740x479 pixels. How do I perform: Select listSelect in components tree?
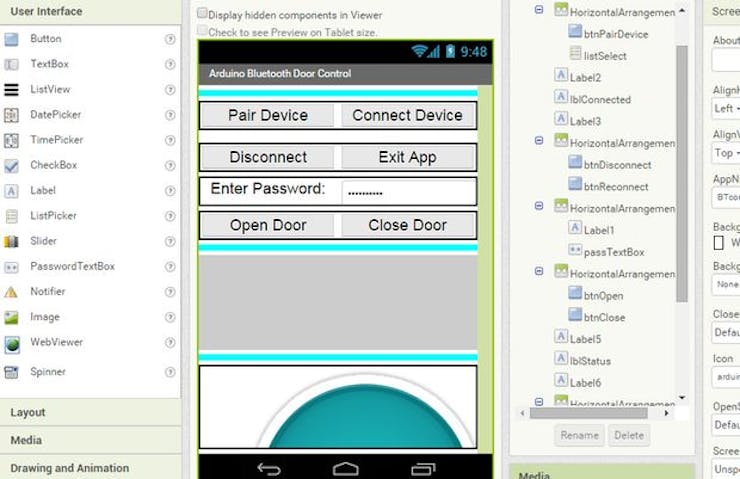605,56
